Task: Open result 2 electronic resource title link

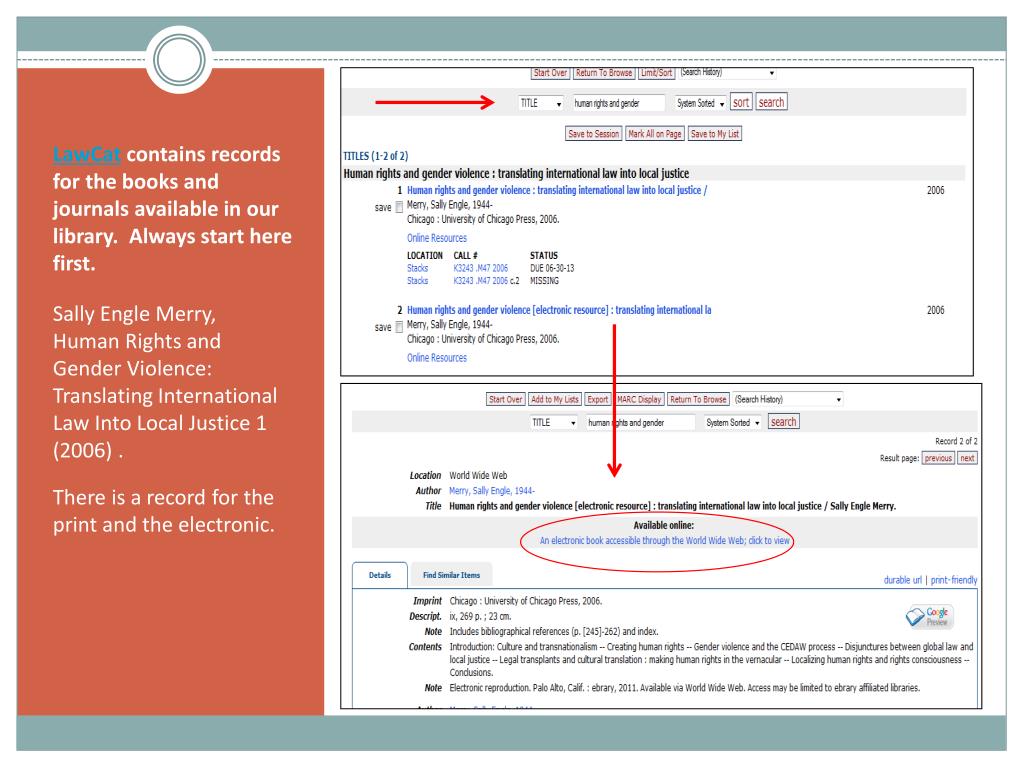Action: coord(559,310)
